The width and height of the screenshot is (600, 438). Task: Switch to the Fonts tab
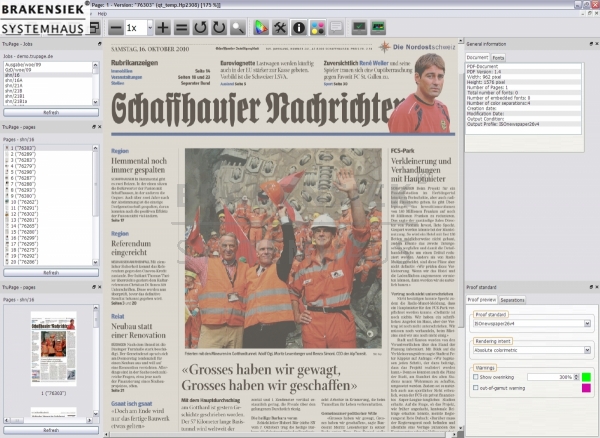point(498,58)
